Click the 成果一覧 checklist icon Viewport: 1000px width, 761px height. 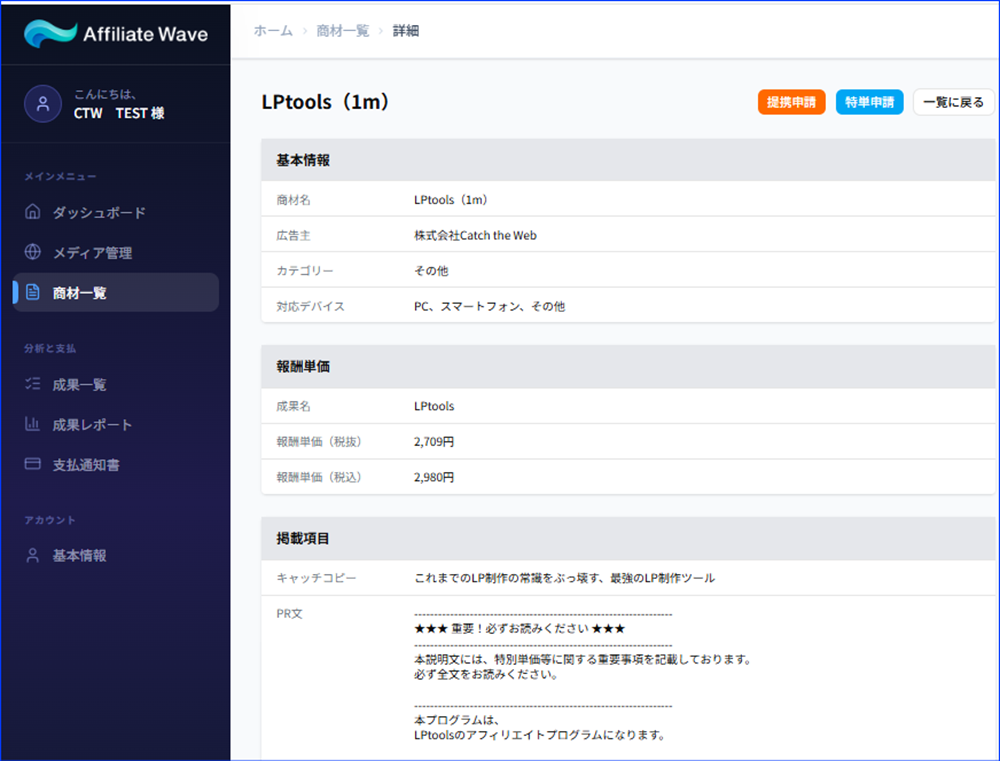pyautogui.click(x=33, y=384)
